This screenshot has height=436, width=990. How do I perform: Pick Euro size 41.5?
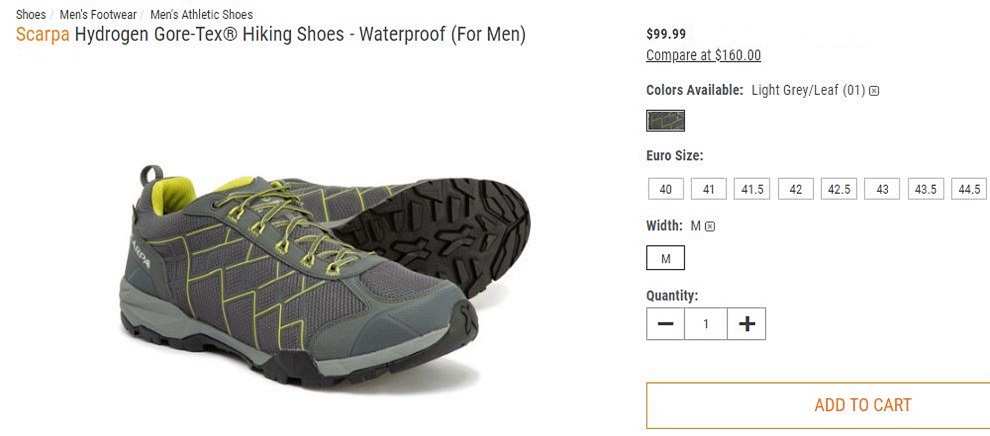click(x=752, y=189)
